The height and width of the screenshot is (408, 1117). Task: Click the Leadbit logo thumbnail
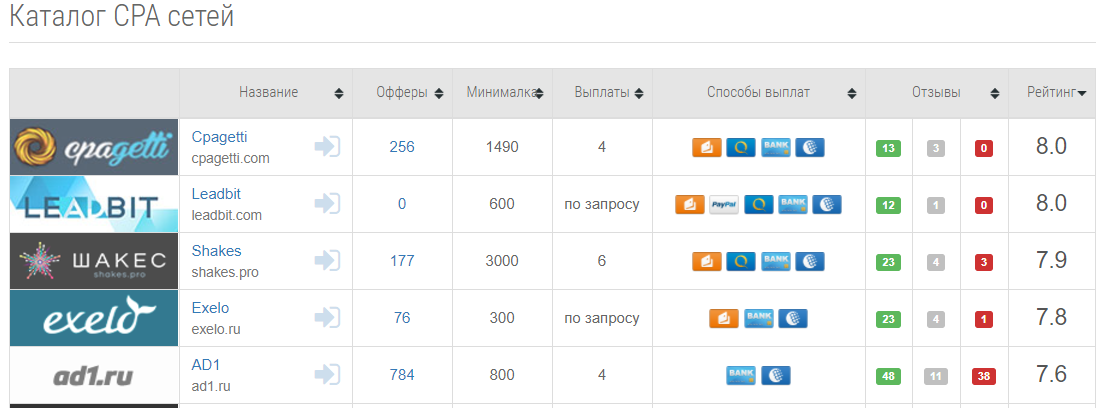94,204
